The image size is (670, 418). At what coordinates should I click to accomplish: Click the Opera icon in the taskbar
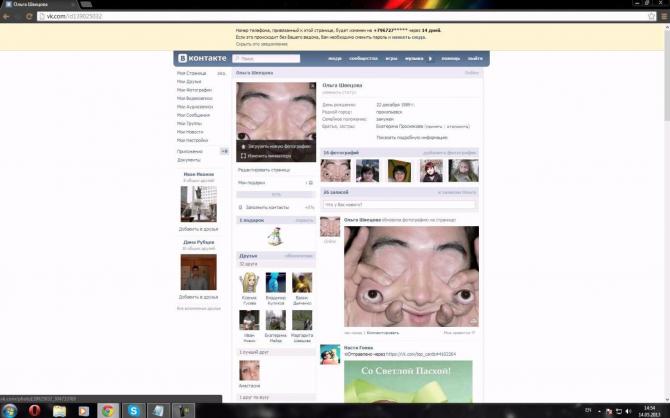34,410
